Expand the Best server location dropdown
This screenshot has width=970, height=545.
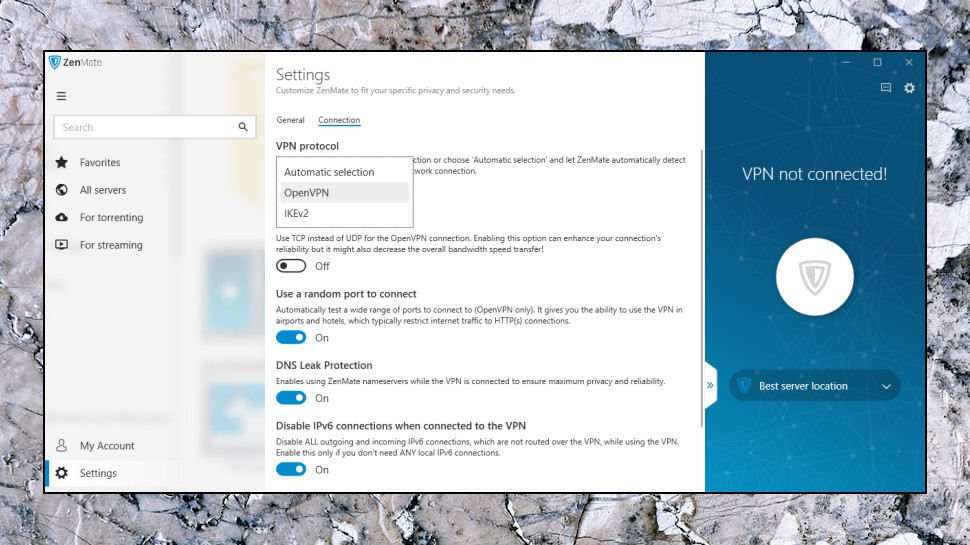[x=815, y=386]
